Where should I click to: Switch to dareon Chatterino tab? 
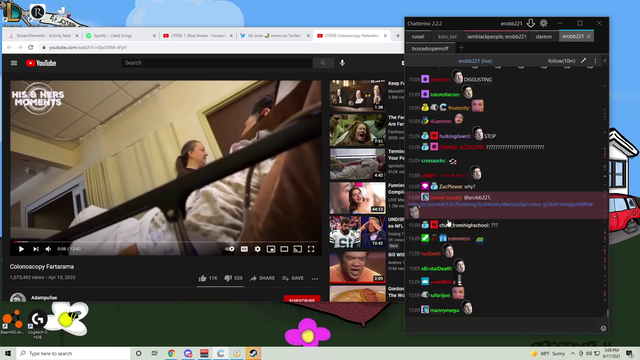(544, 36)
